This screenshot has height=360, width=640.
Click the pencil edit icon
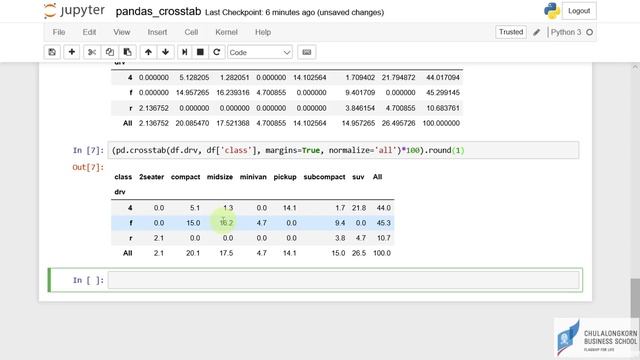click(x=536, y=32)
